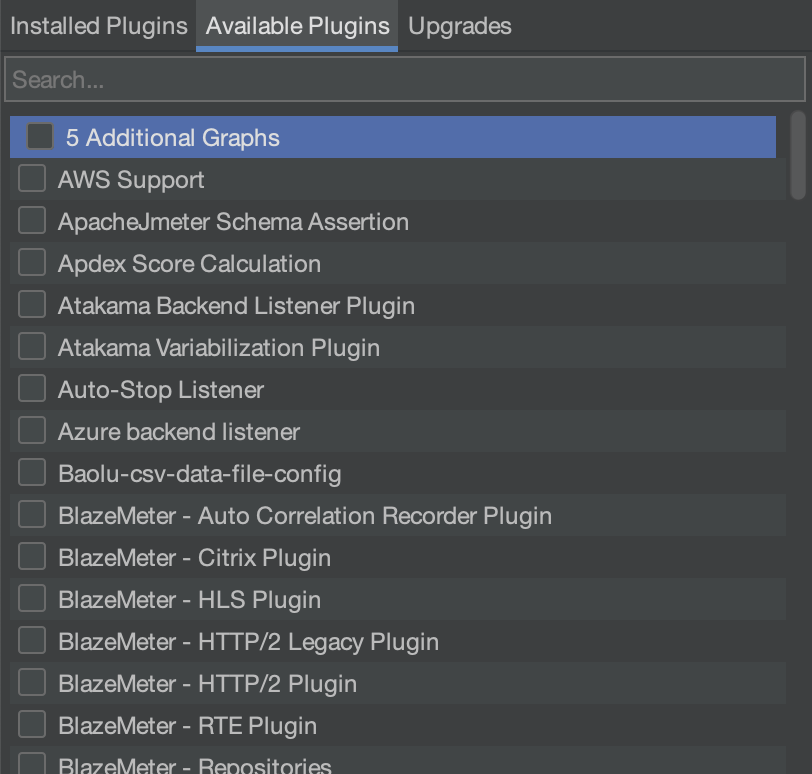Switch to the Installed Plugins tab
812x774 pixels.
pos(98,26)
